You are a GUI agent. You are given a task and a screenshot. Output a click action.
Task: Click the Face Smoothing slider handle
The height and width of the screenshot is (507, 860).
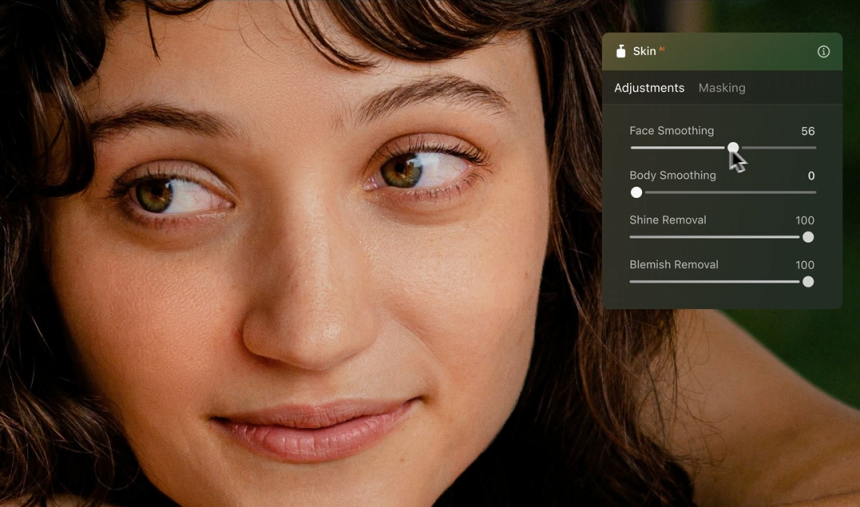(733, 148)
